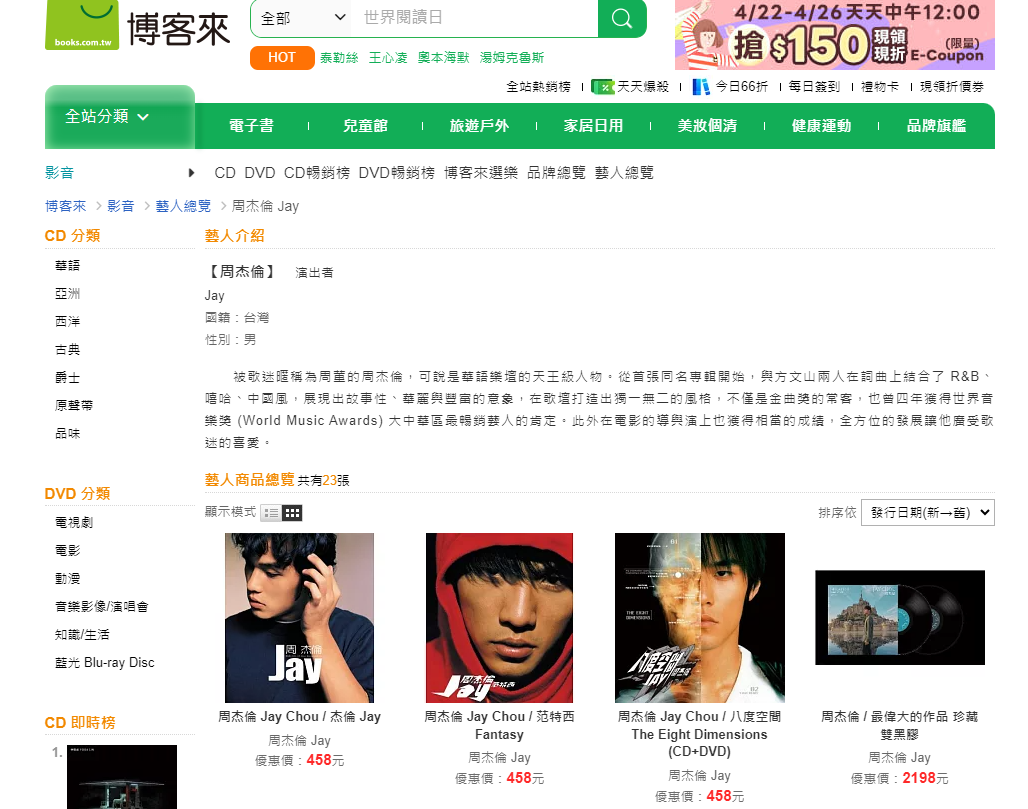Select 原聲帶 under CD 分類

pos(74,405)
